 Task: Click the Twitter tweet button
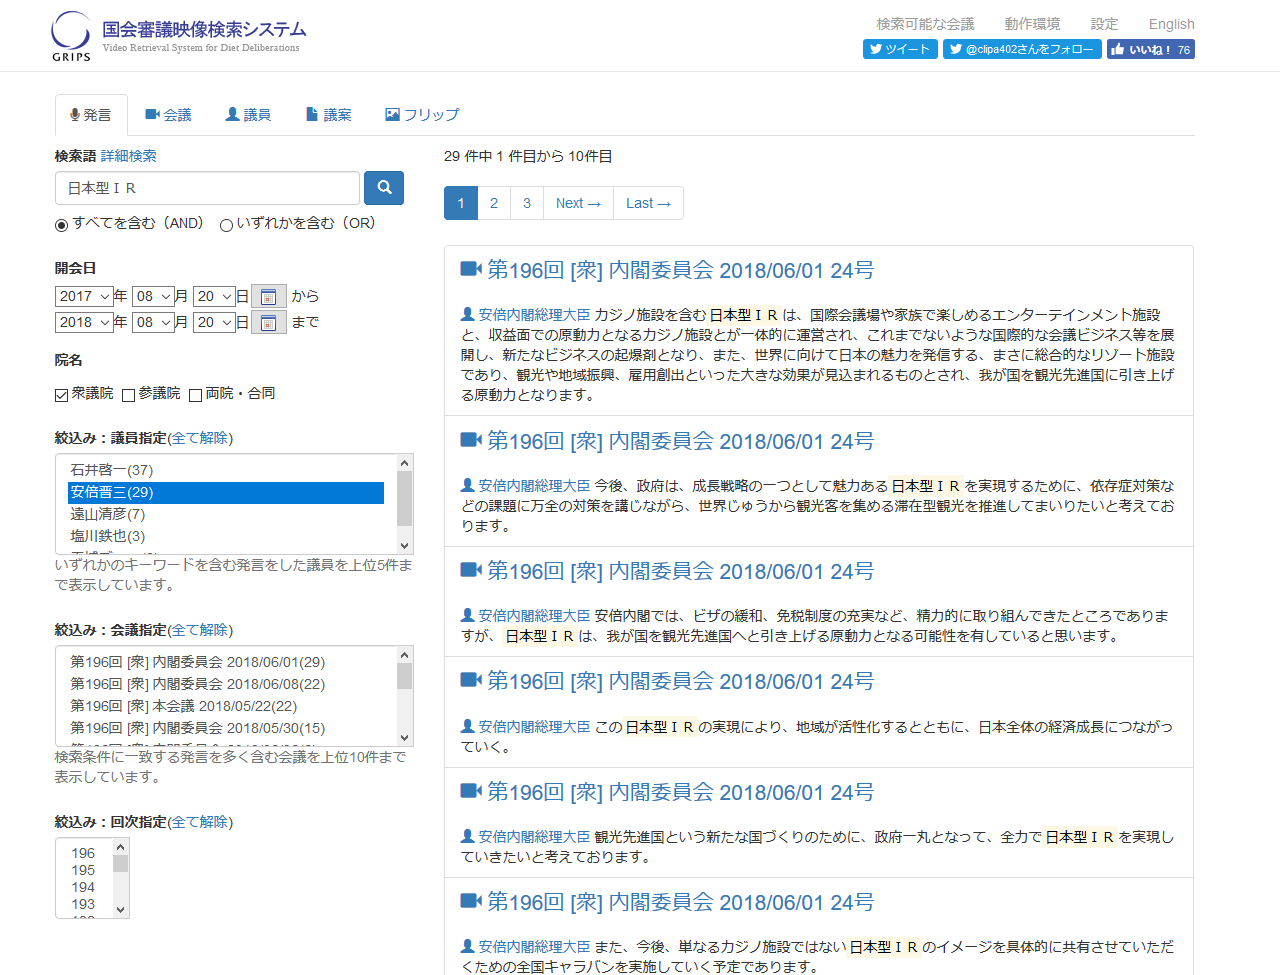900,49
